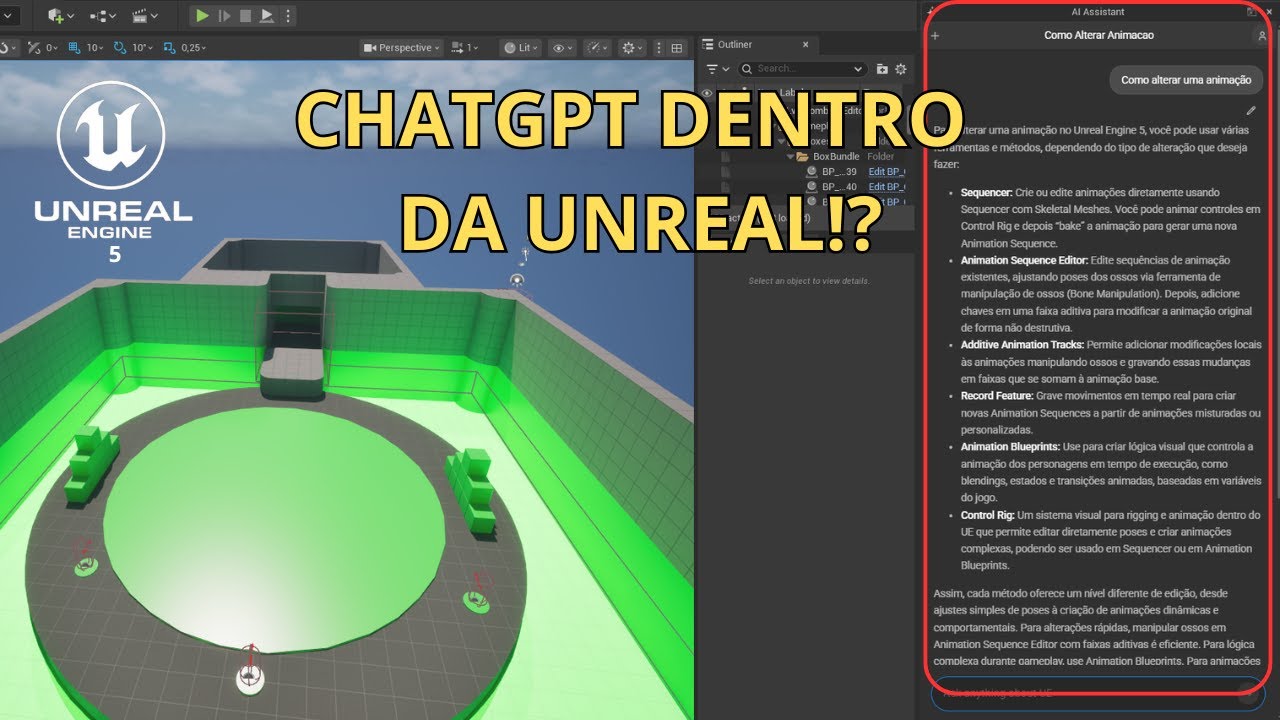Click the 'Como alterar uma animação' message bubble

point(1186,80)
